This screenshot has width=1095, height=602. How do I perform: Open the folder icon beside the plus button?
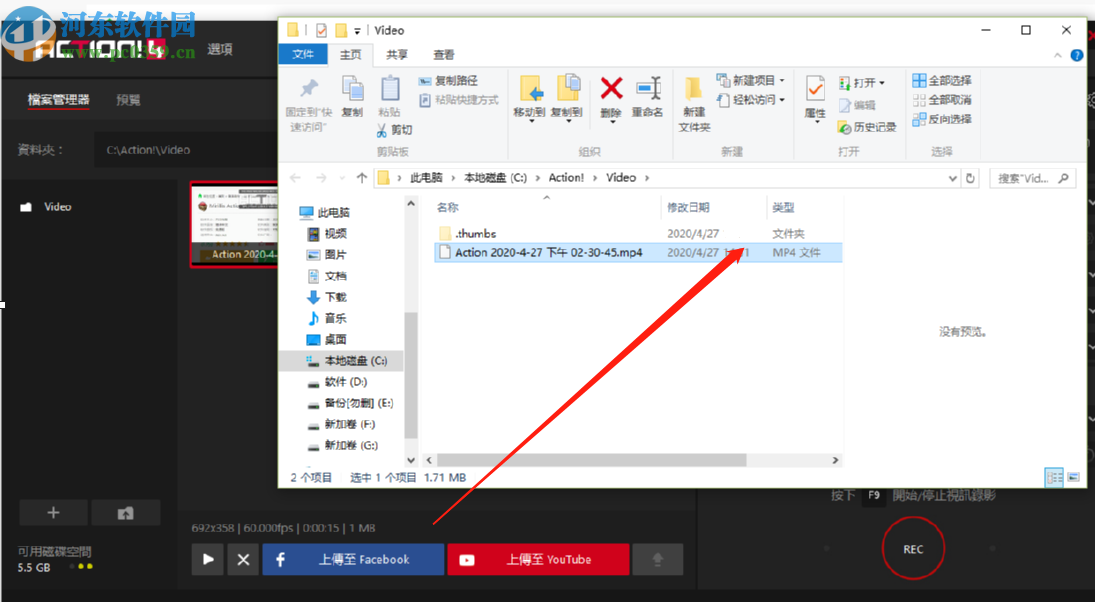[x=126, y=512]
